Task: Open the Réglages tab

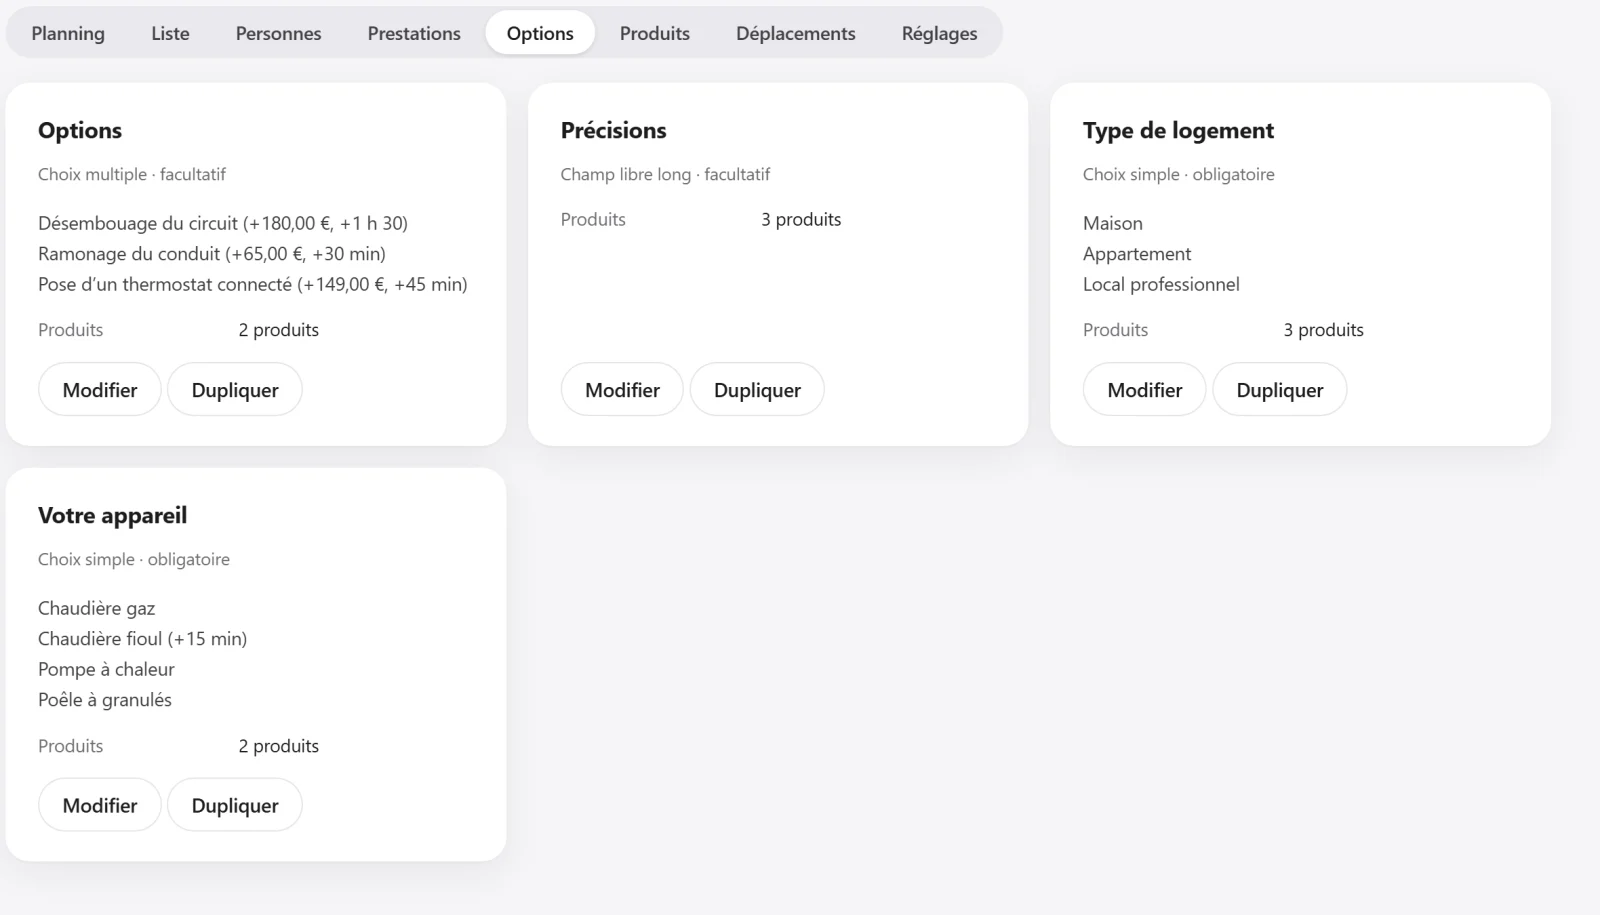Action: tap(939, 33)
